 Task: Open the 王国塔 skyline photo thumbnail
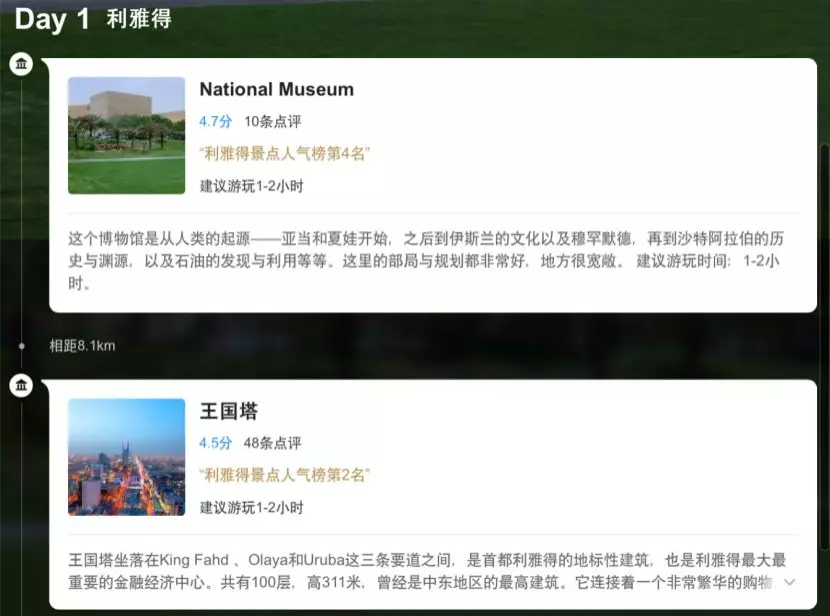click(x=127, y=457)
